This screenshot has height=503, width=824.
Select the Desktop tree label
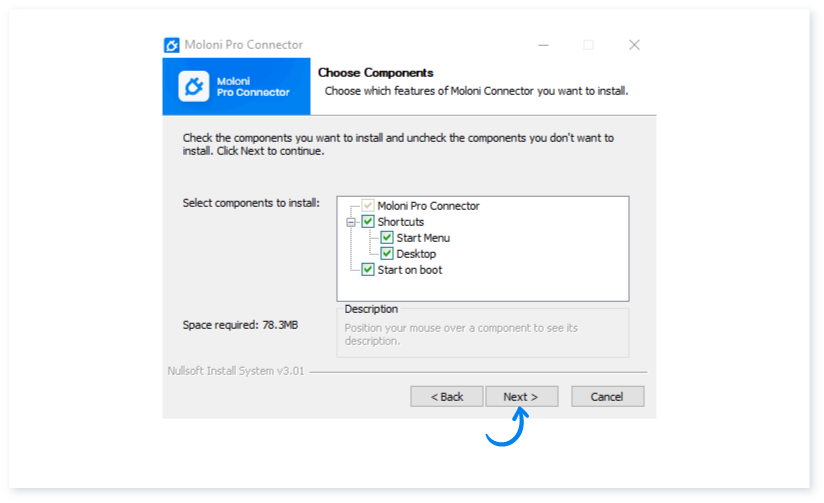pyautogui.click(x=416, y=254)
